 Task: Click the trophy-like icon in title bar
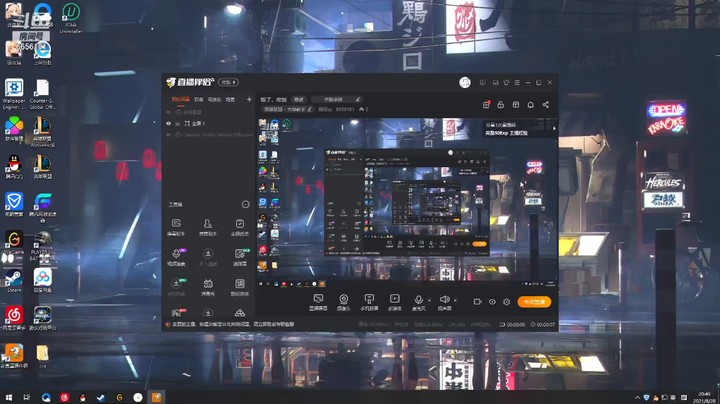click(x=506, y=83)
